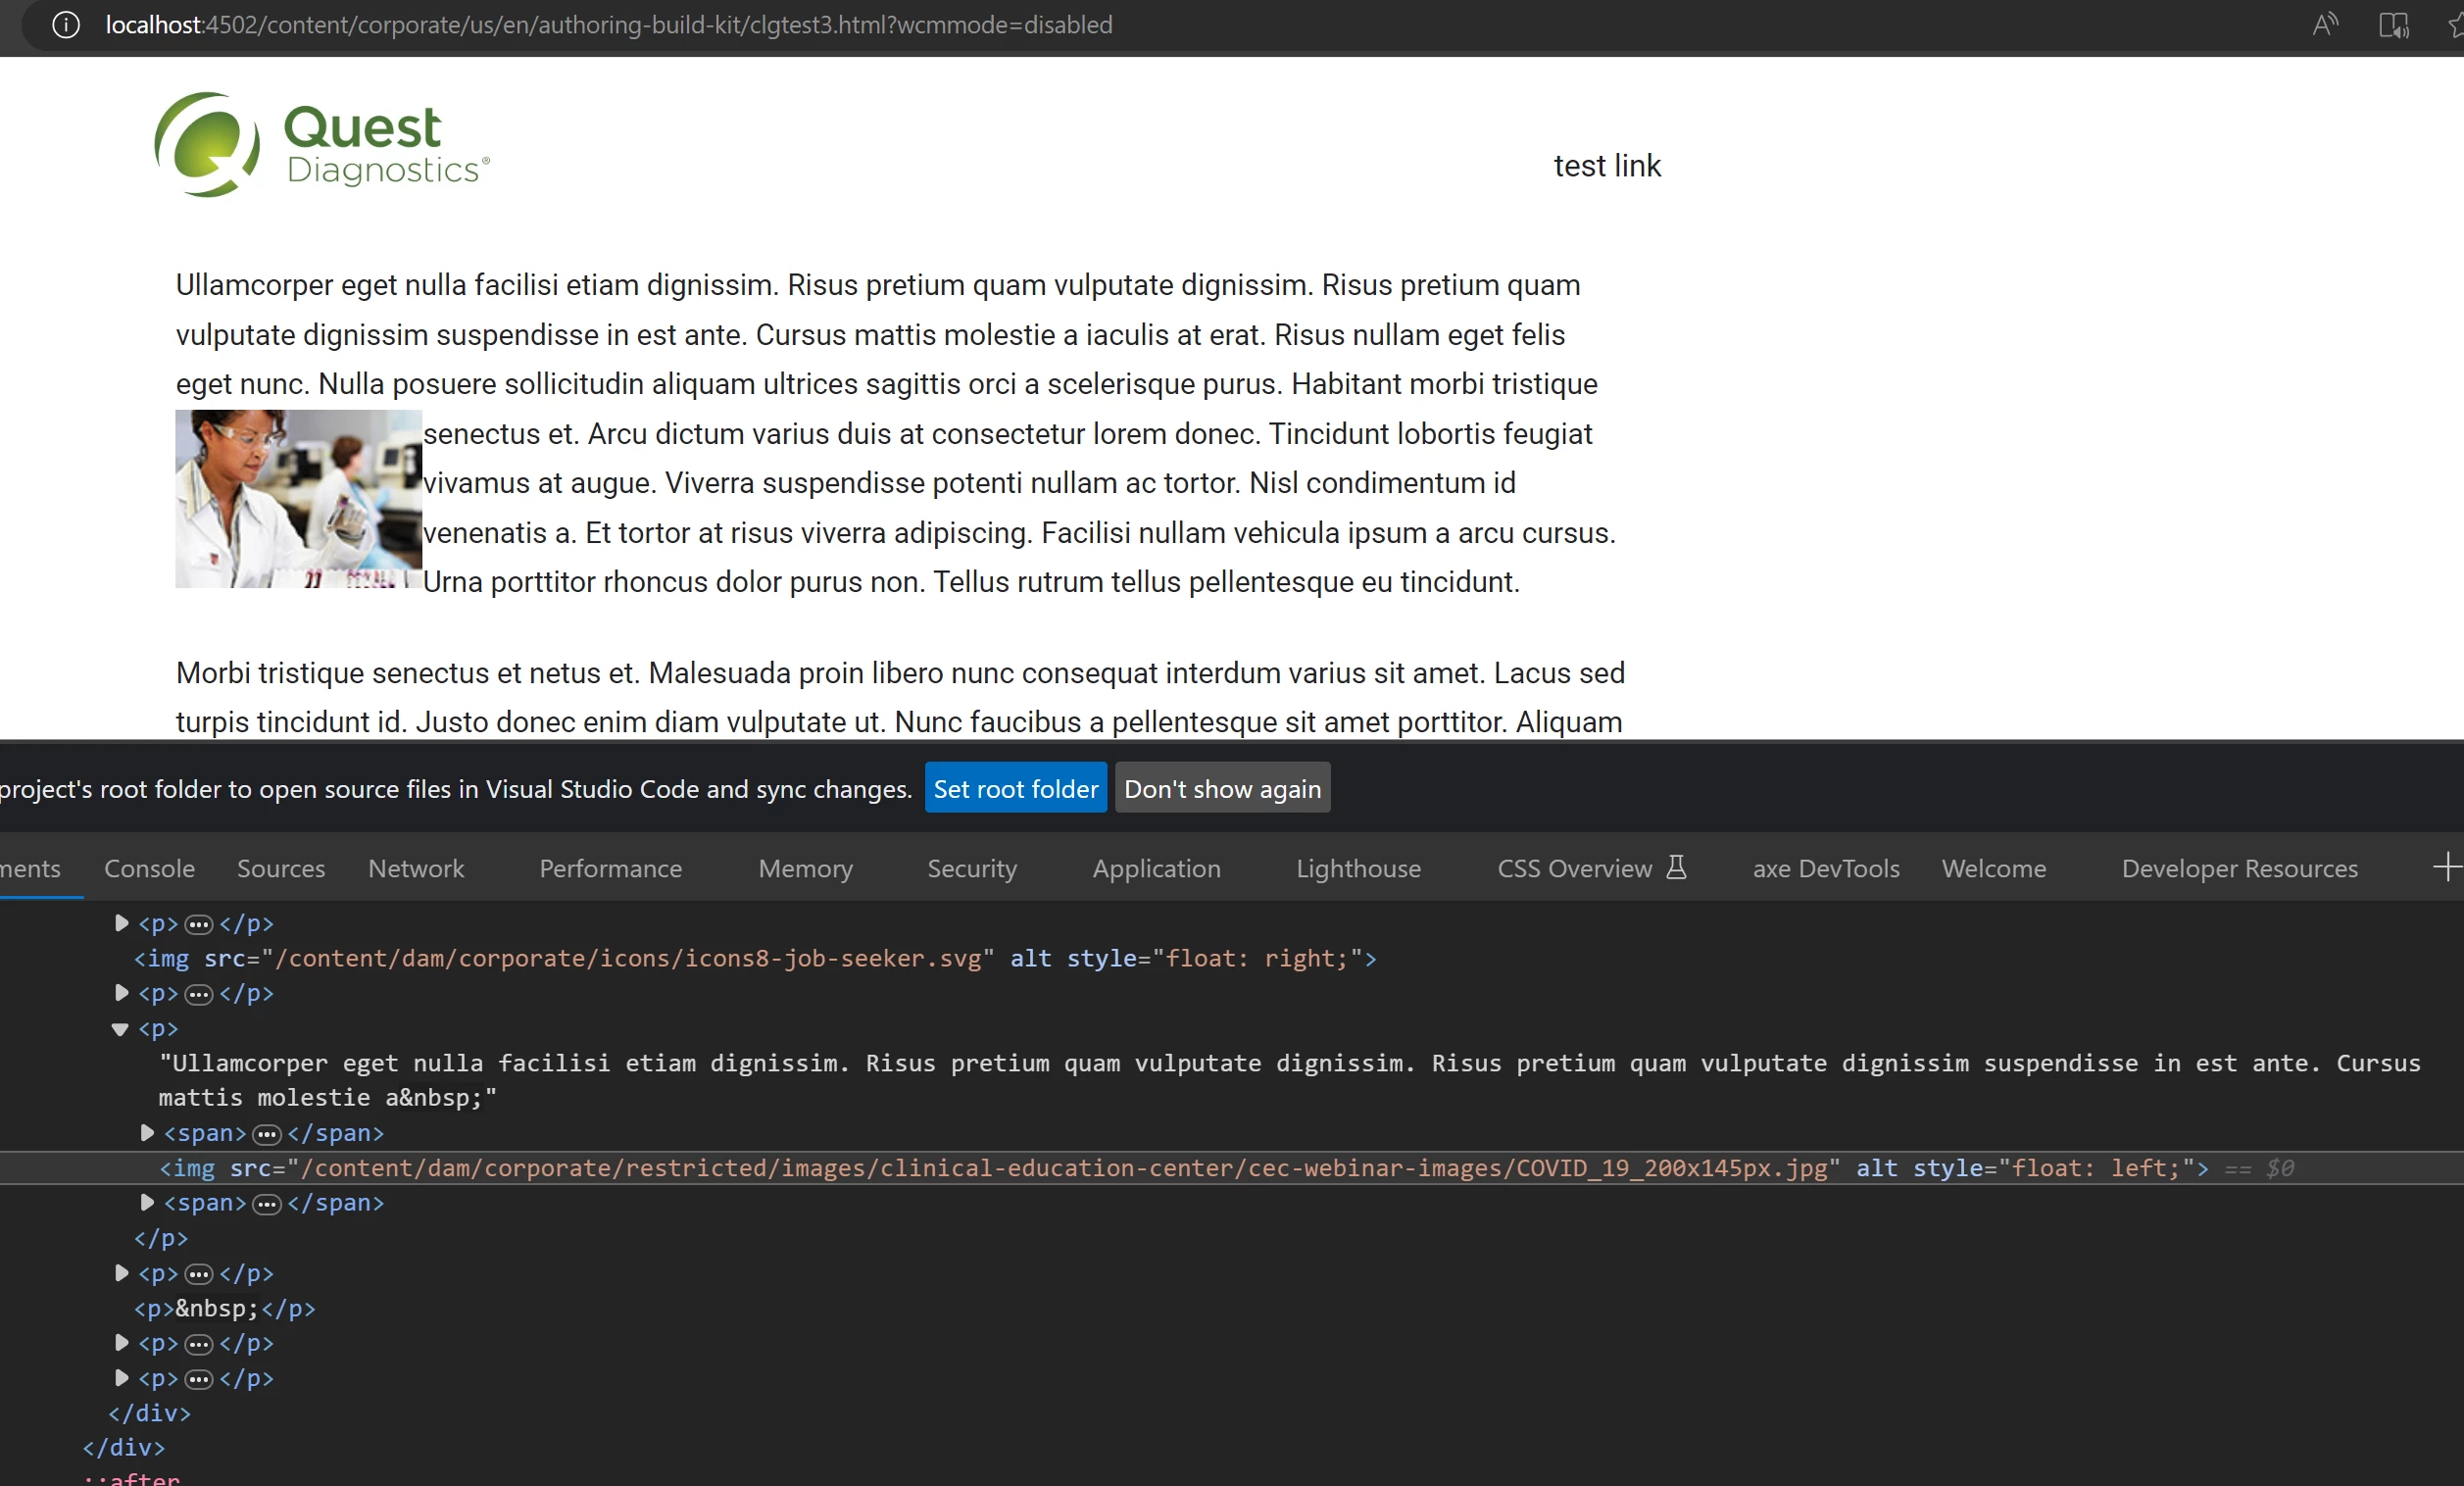
Task: Switch to the Console tab
Action: click(149, 868)
